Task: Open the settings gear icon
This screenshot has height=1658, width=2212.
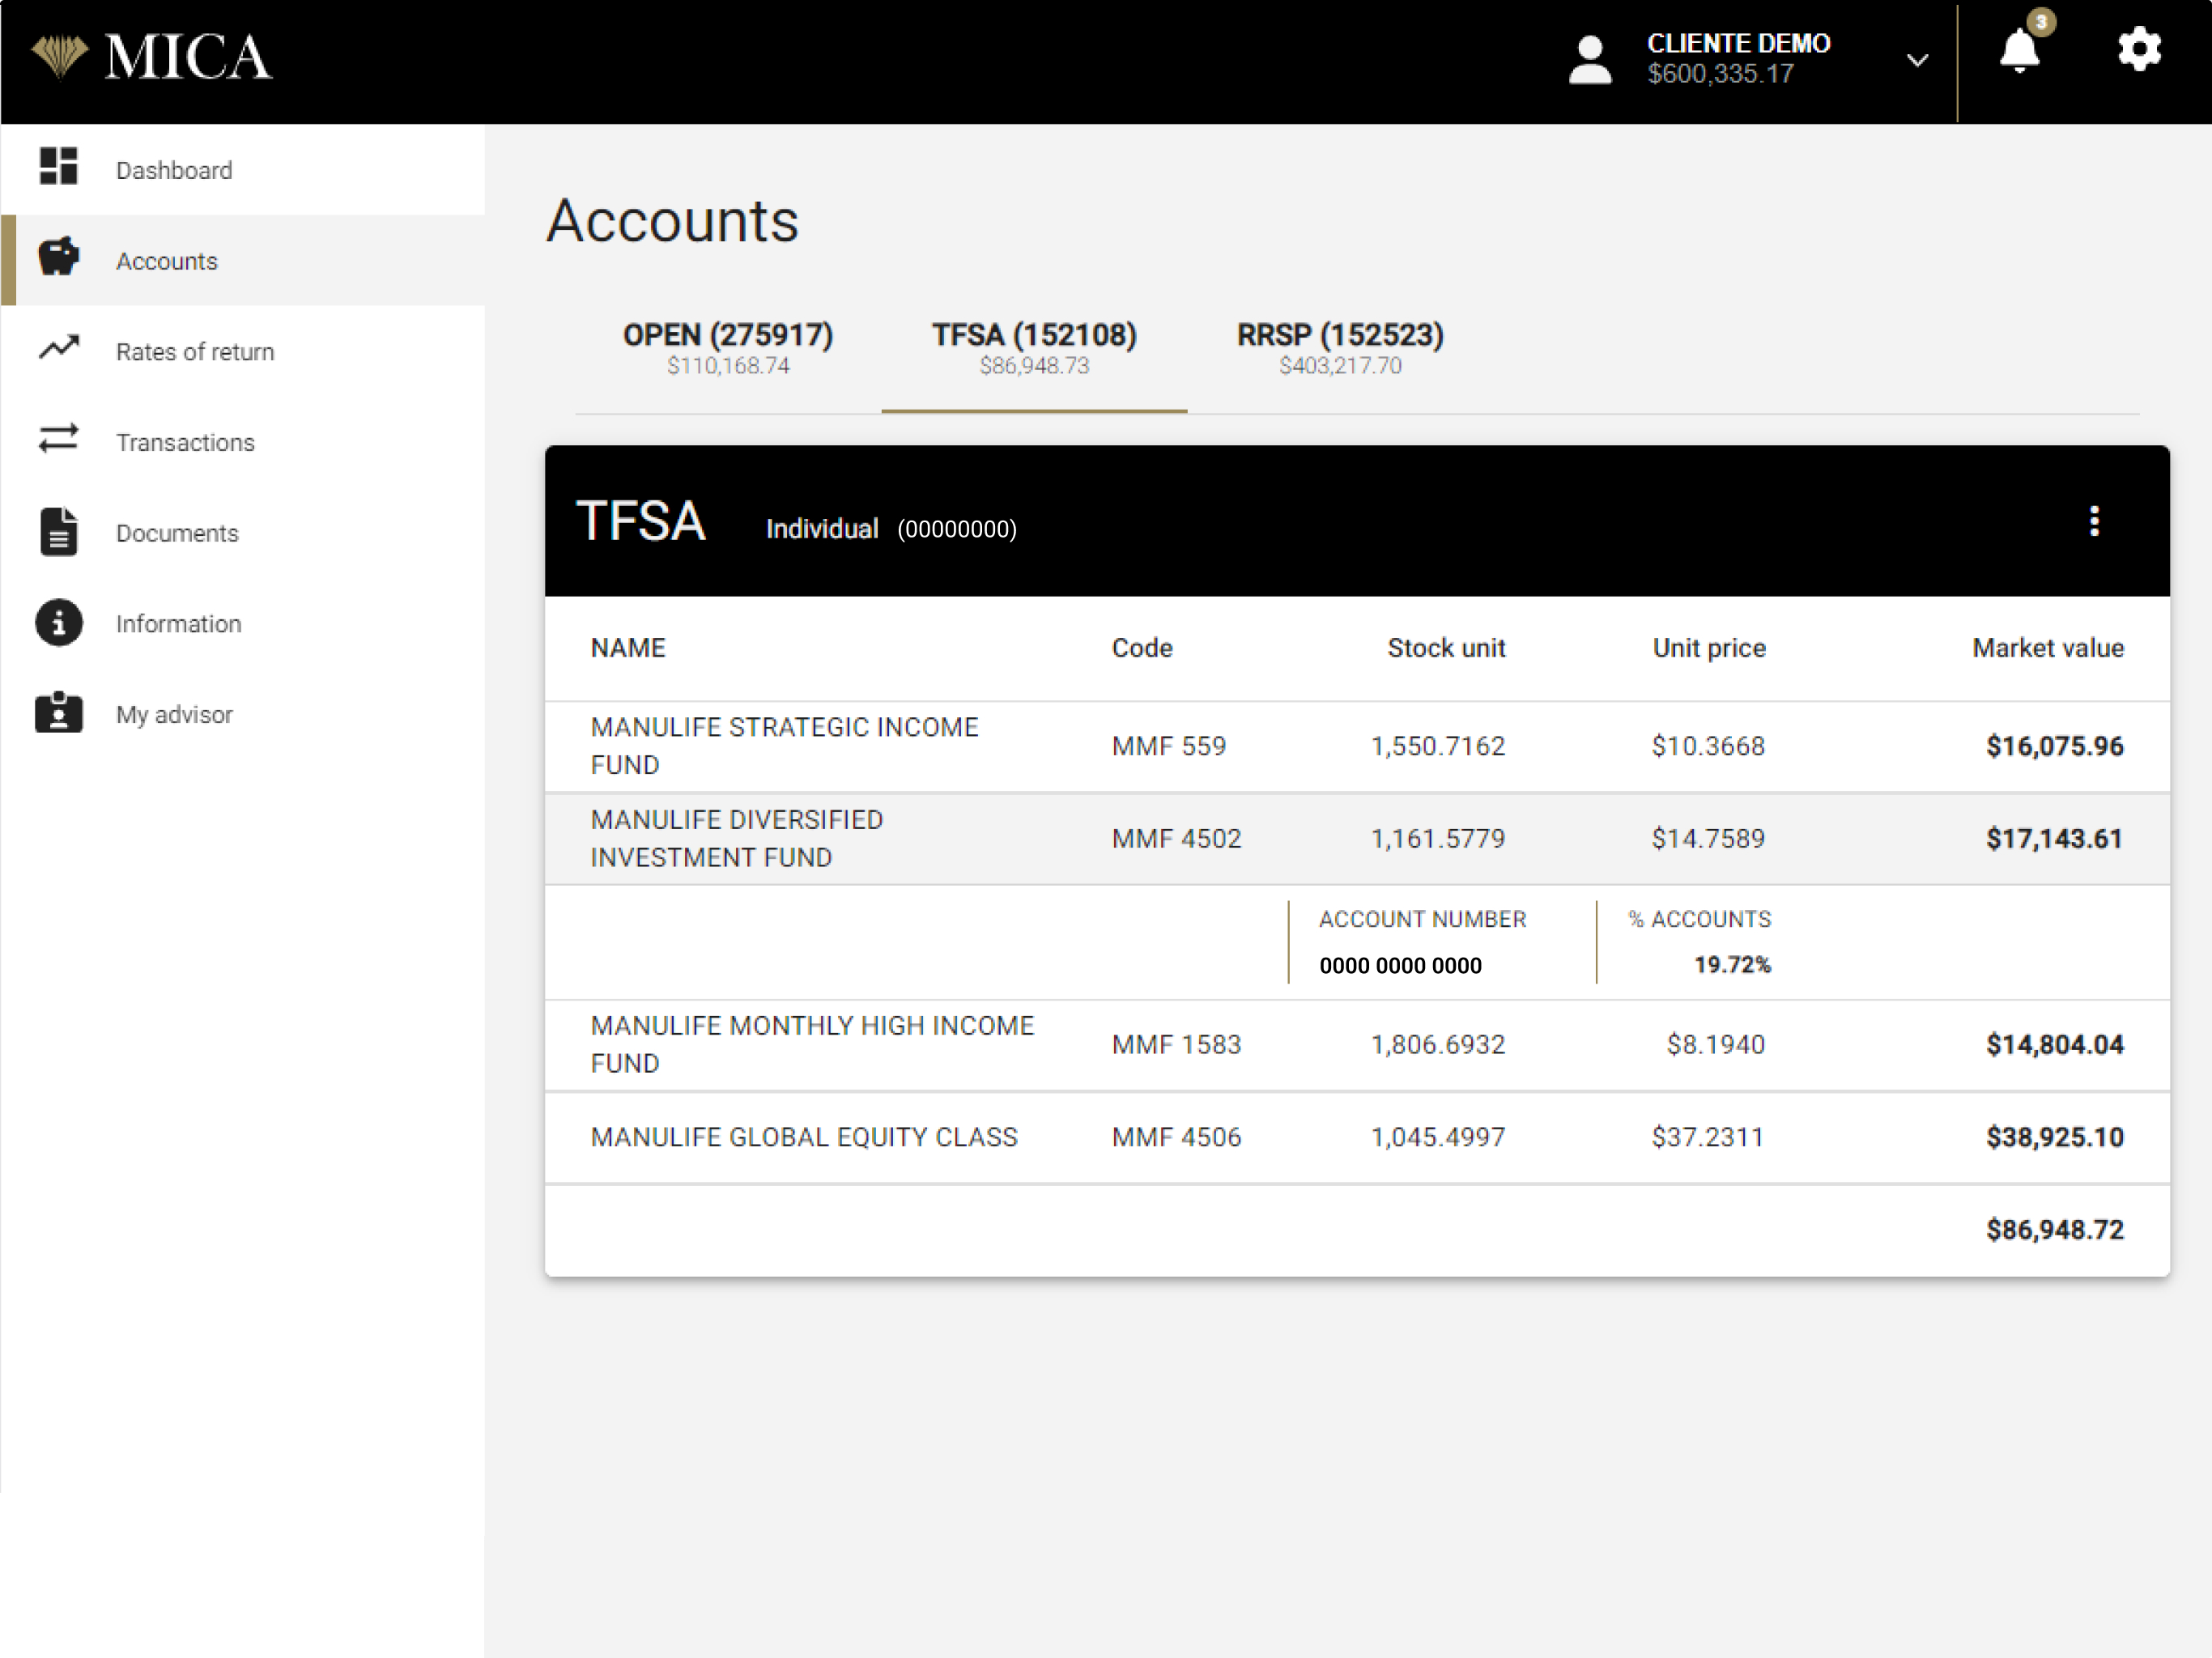Action: tap(2139, 49)
